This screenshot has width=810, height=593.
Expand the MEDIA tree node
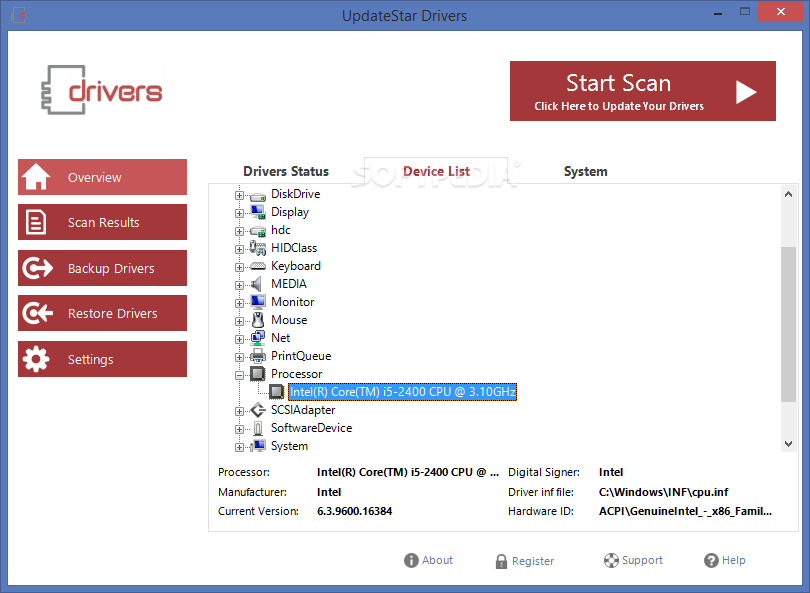coord(239,286)
